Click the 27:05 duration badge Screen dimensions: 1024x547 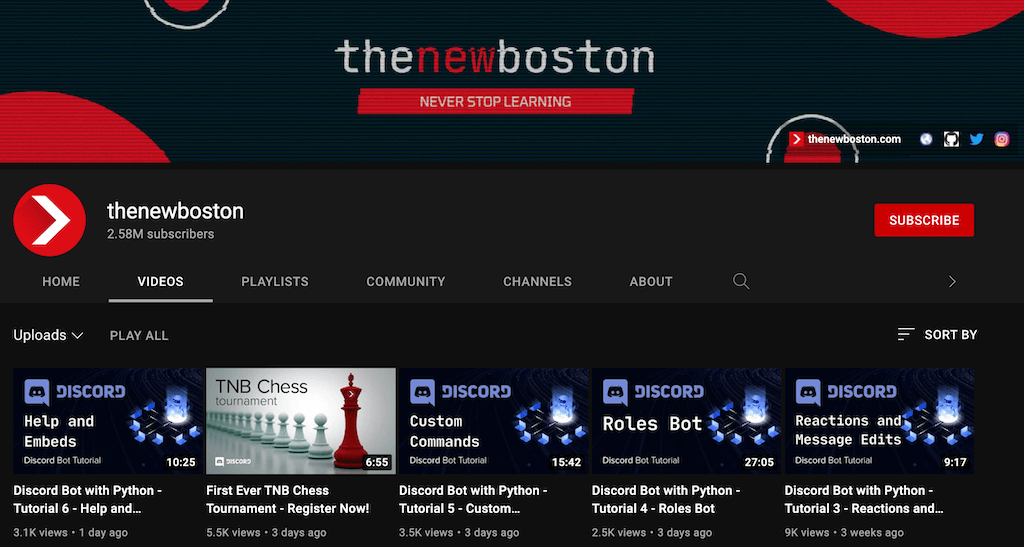pos(759,462)
